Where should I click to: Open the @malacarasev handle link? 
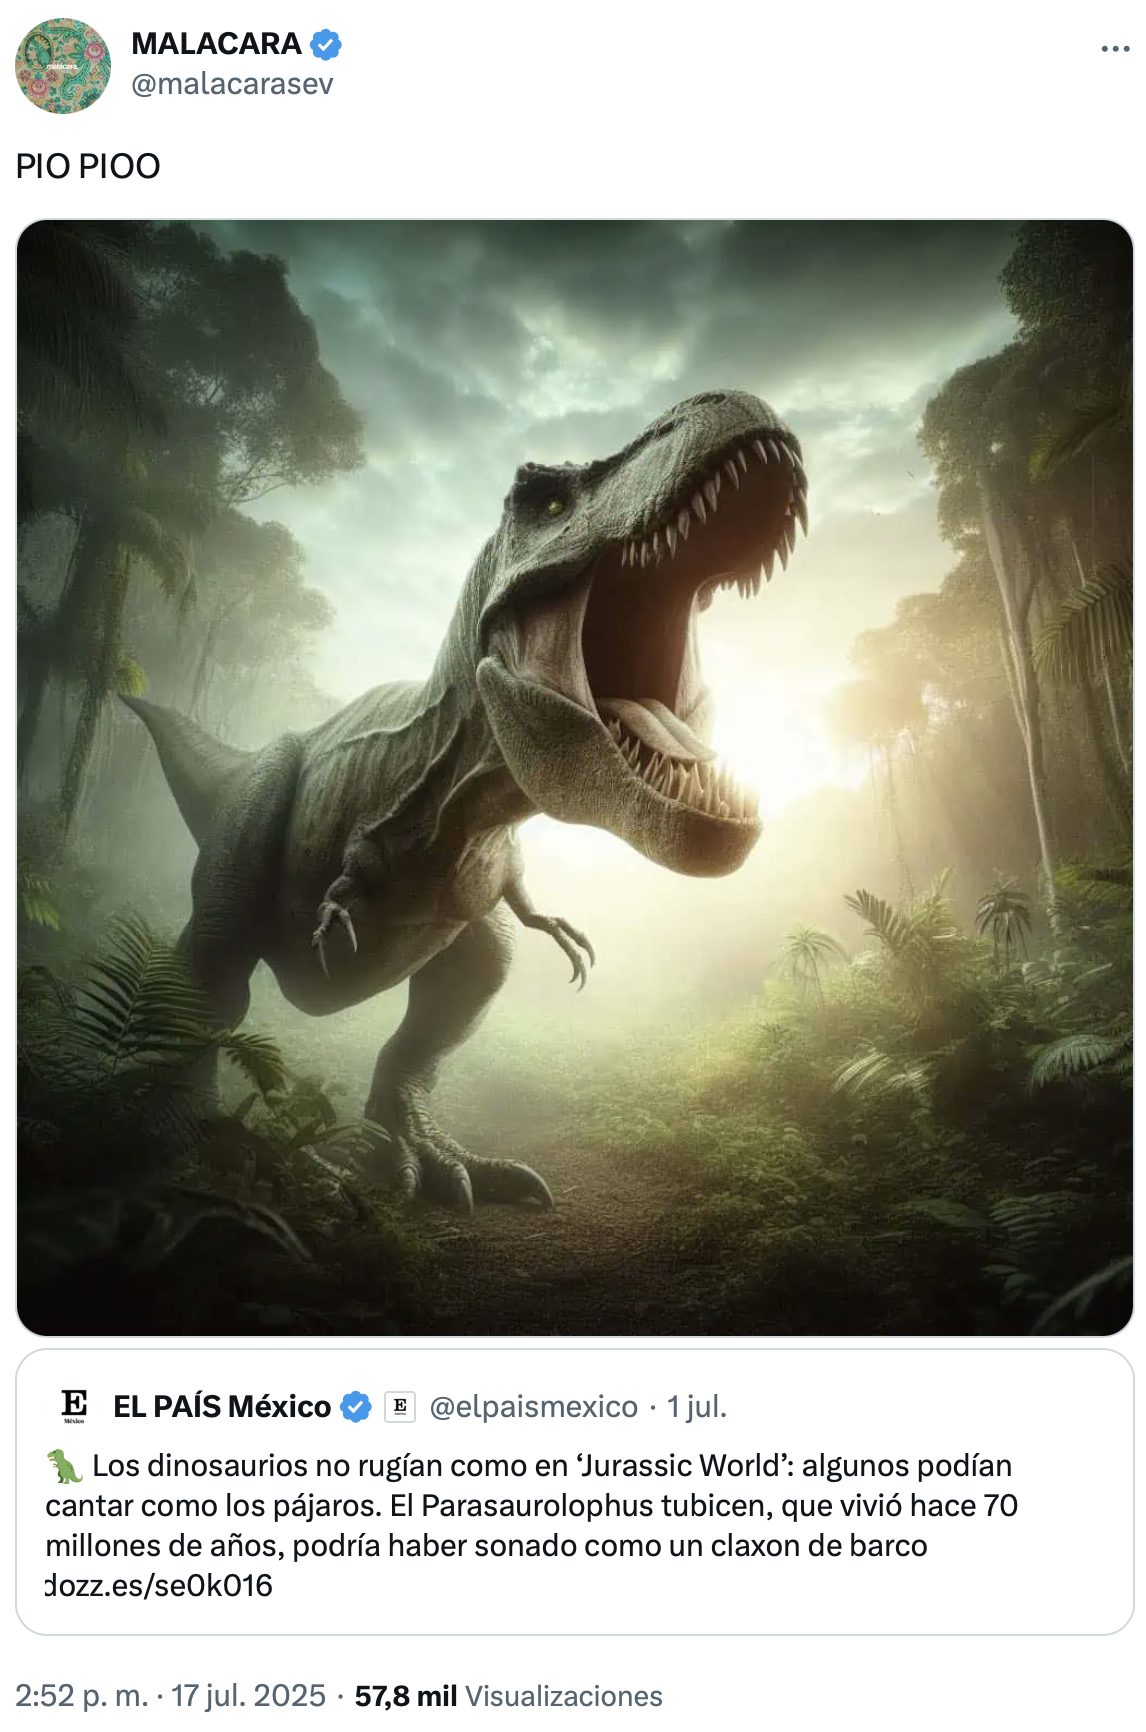pos(232,84)
